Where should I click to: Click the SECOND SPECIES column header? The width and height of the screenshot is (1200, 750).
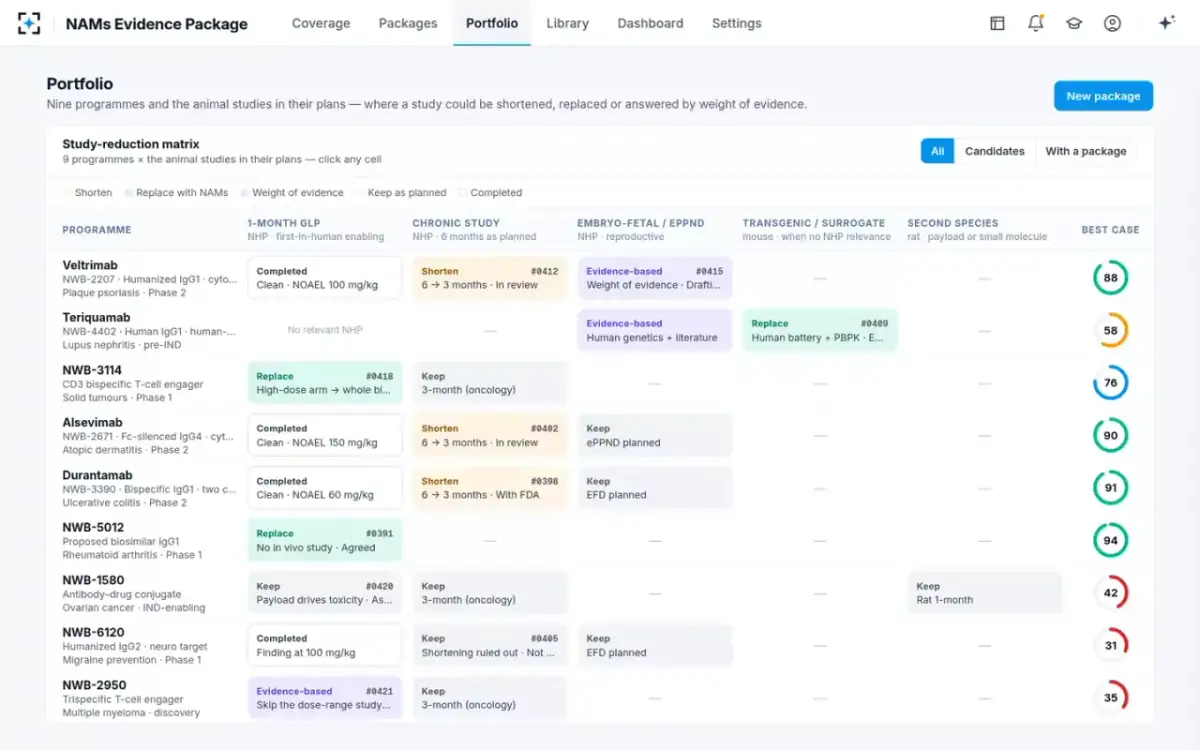point(953,223)
